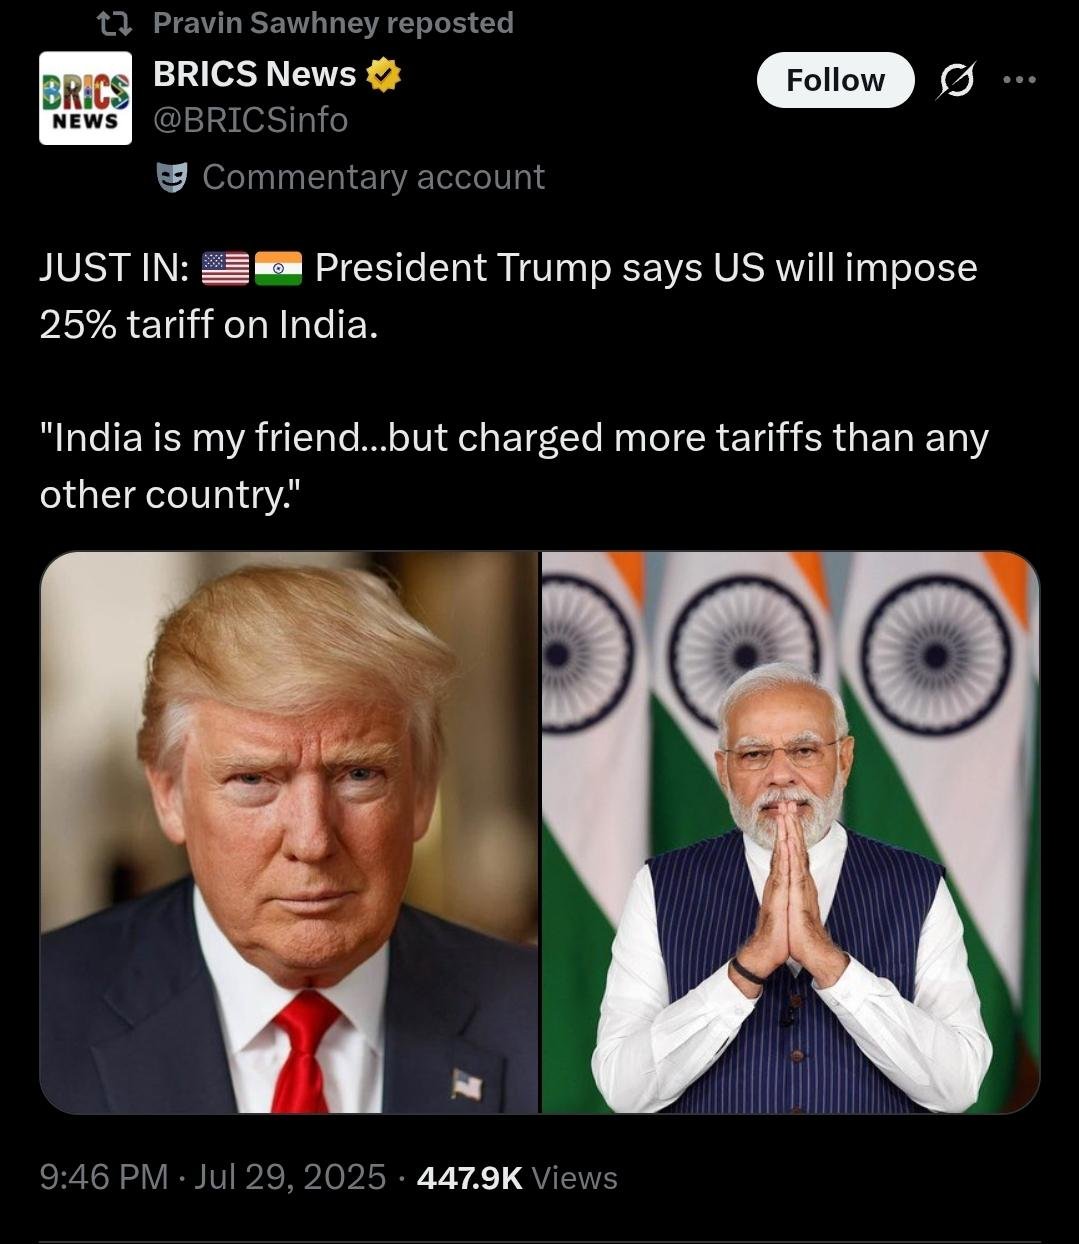Viewport: 1079px width, 1244px height.
Task: Click the repost arrows icon
Action: click(x=120, y=23)
